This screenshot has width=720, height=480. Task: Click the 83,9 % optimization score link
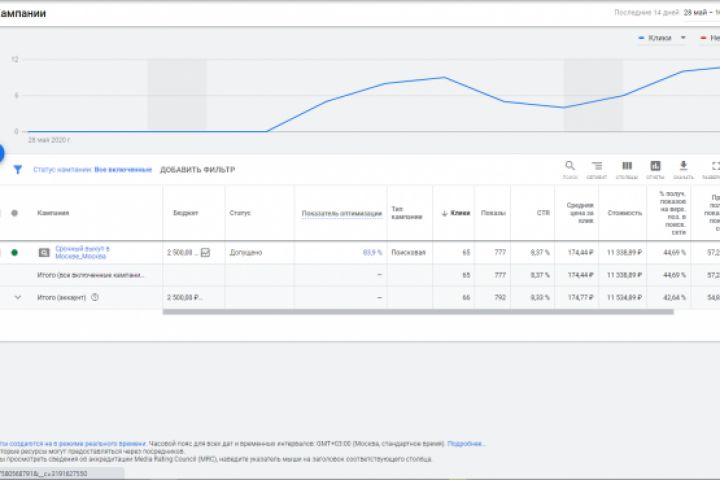pyautogui.click(x=372, y=252)
